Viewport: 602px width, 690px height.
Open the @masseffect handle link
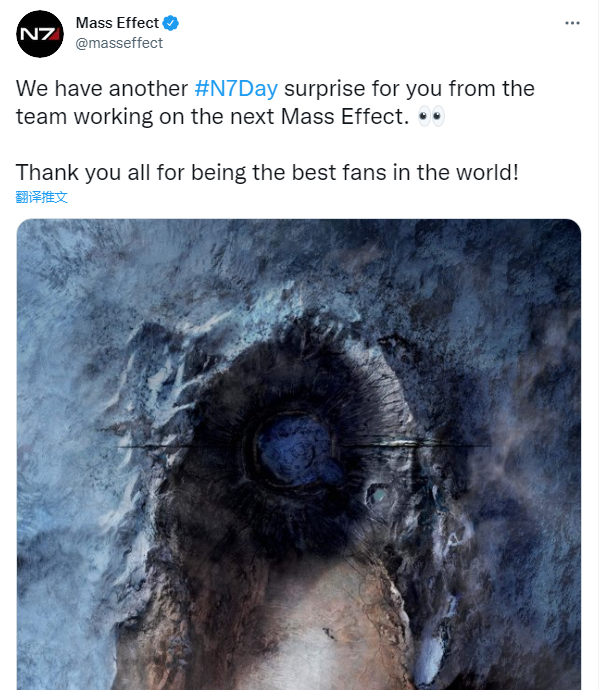coord(119,43)
